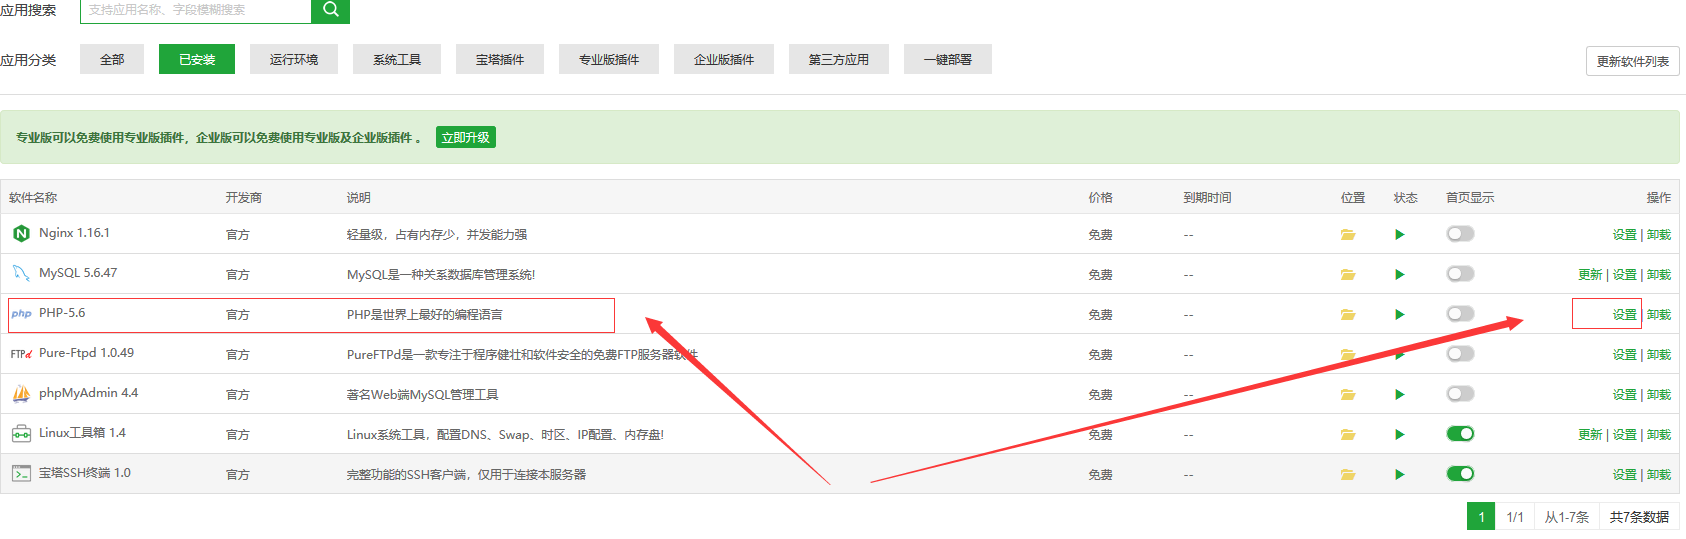This screenshot has height=539, width=1686.
Task: Click the application search input field
Action: coord(196,10)
